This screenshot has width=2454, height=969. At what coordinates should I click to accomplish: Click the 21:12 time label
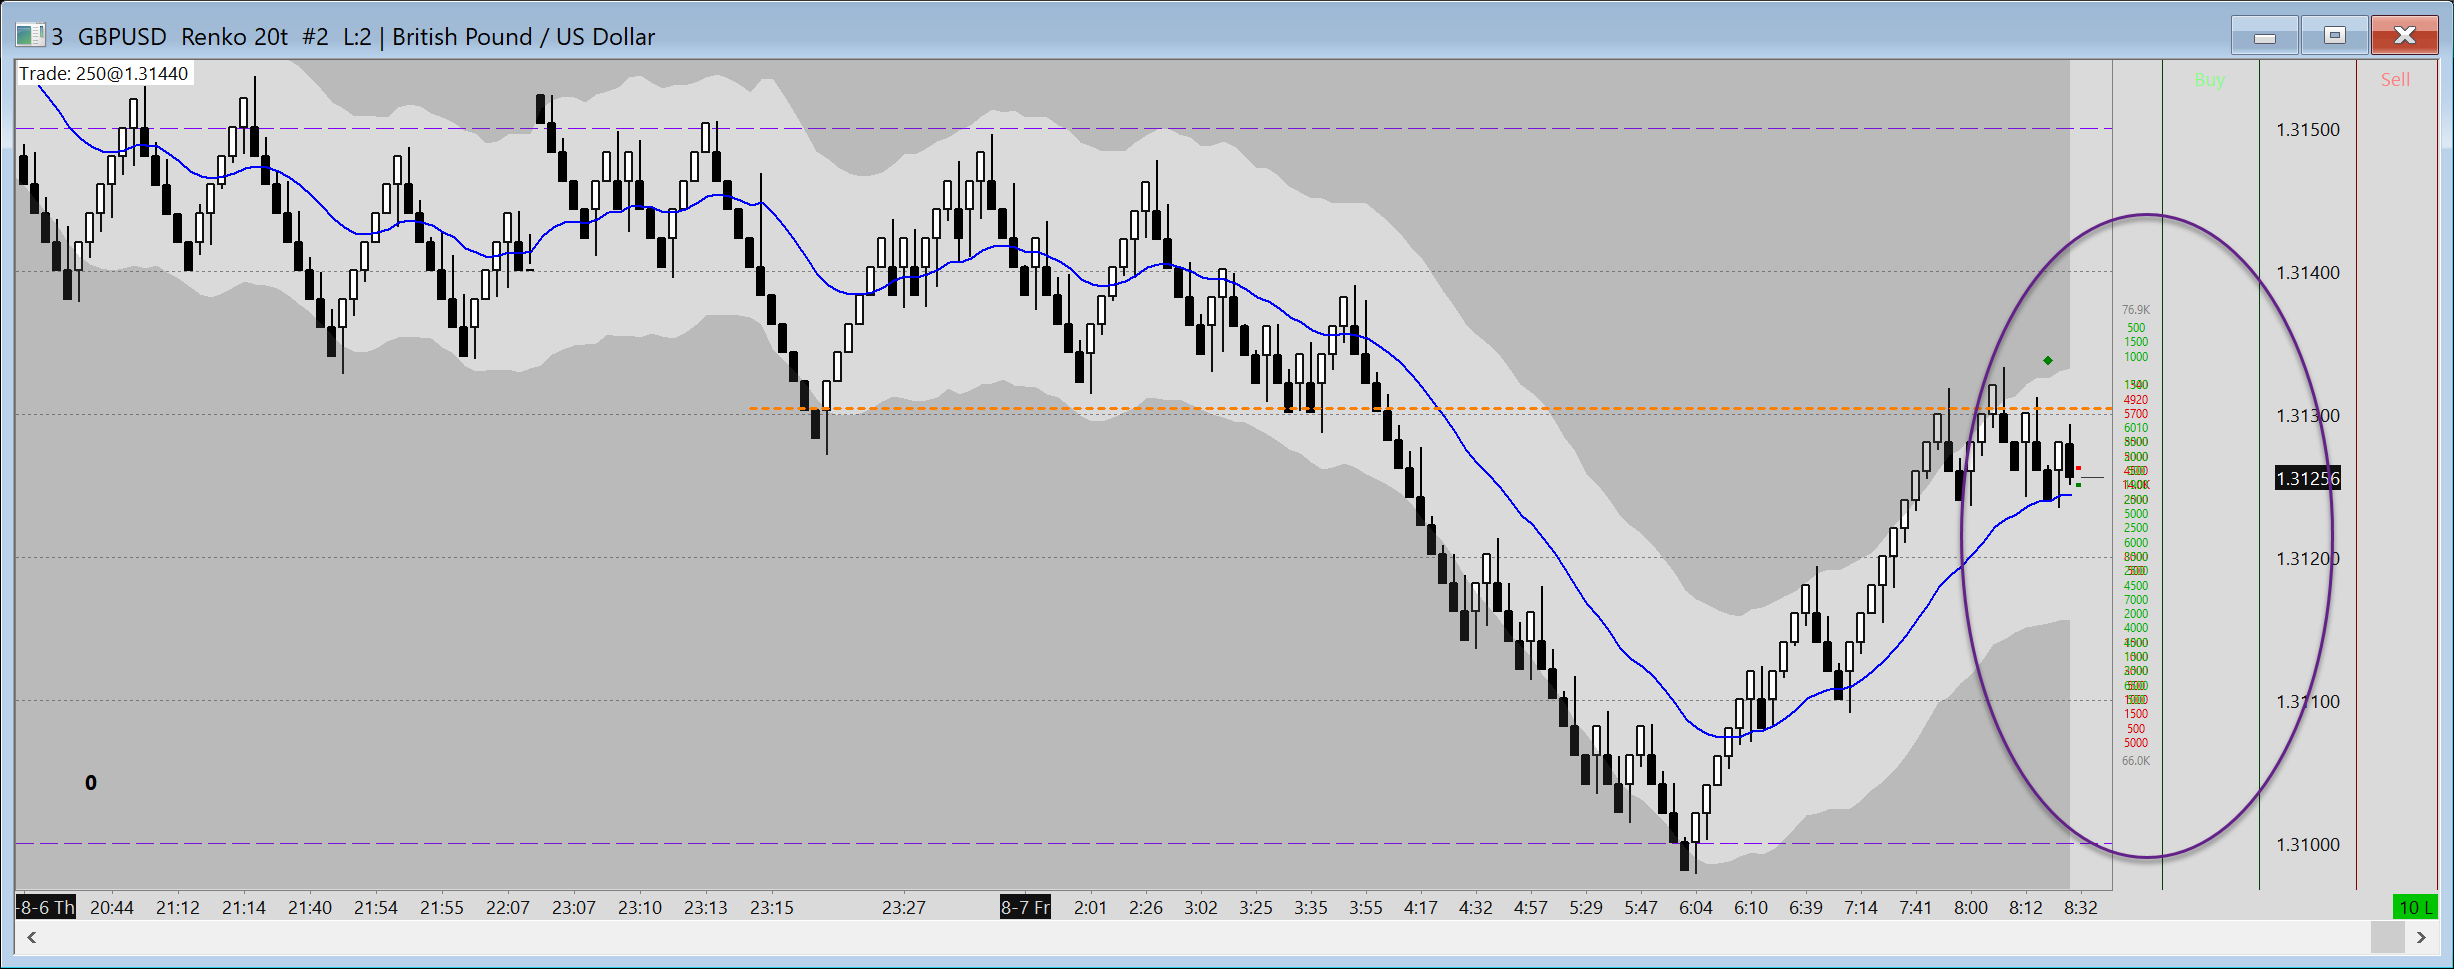[178, 907]
